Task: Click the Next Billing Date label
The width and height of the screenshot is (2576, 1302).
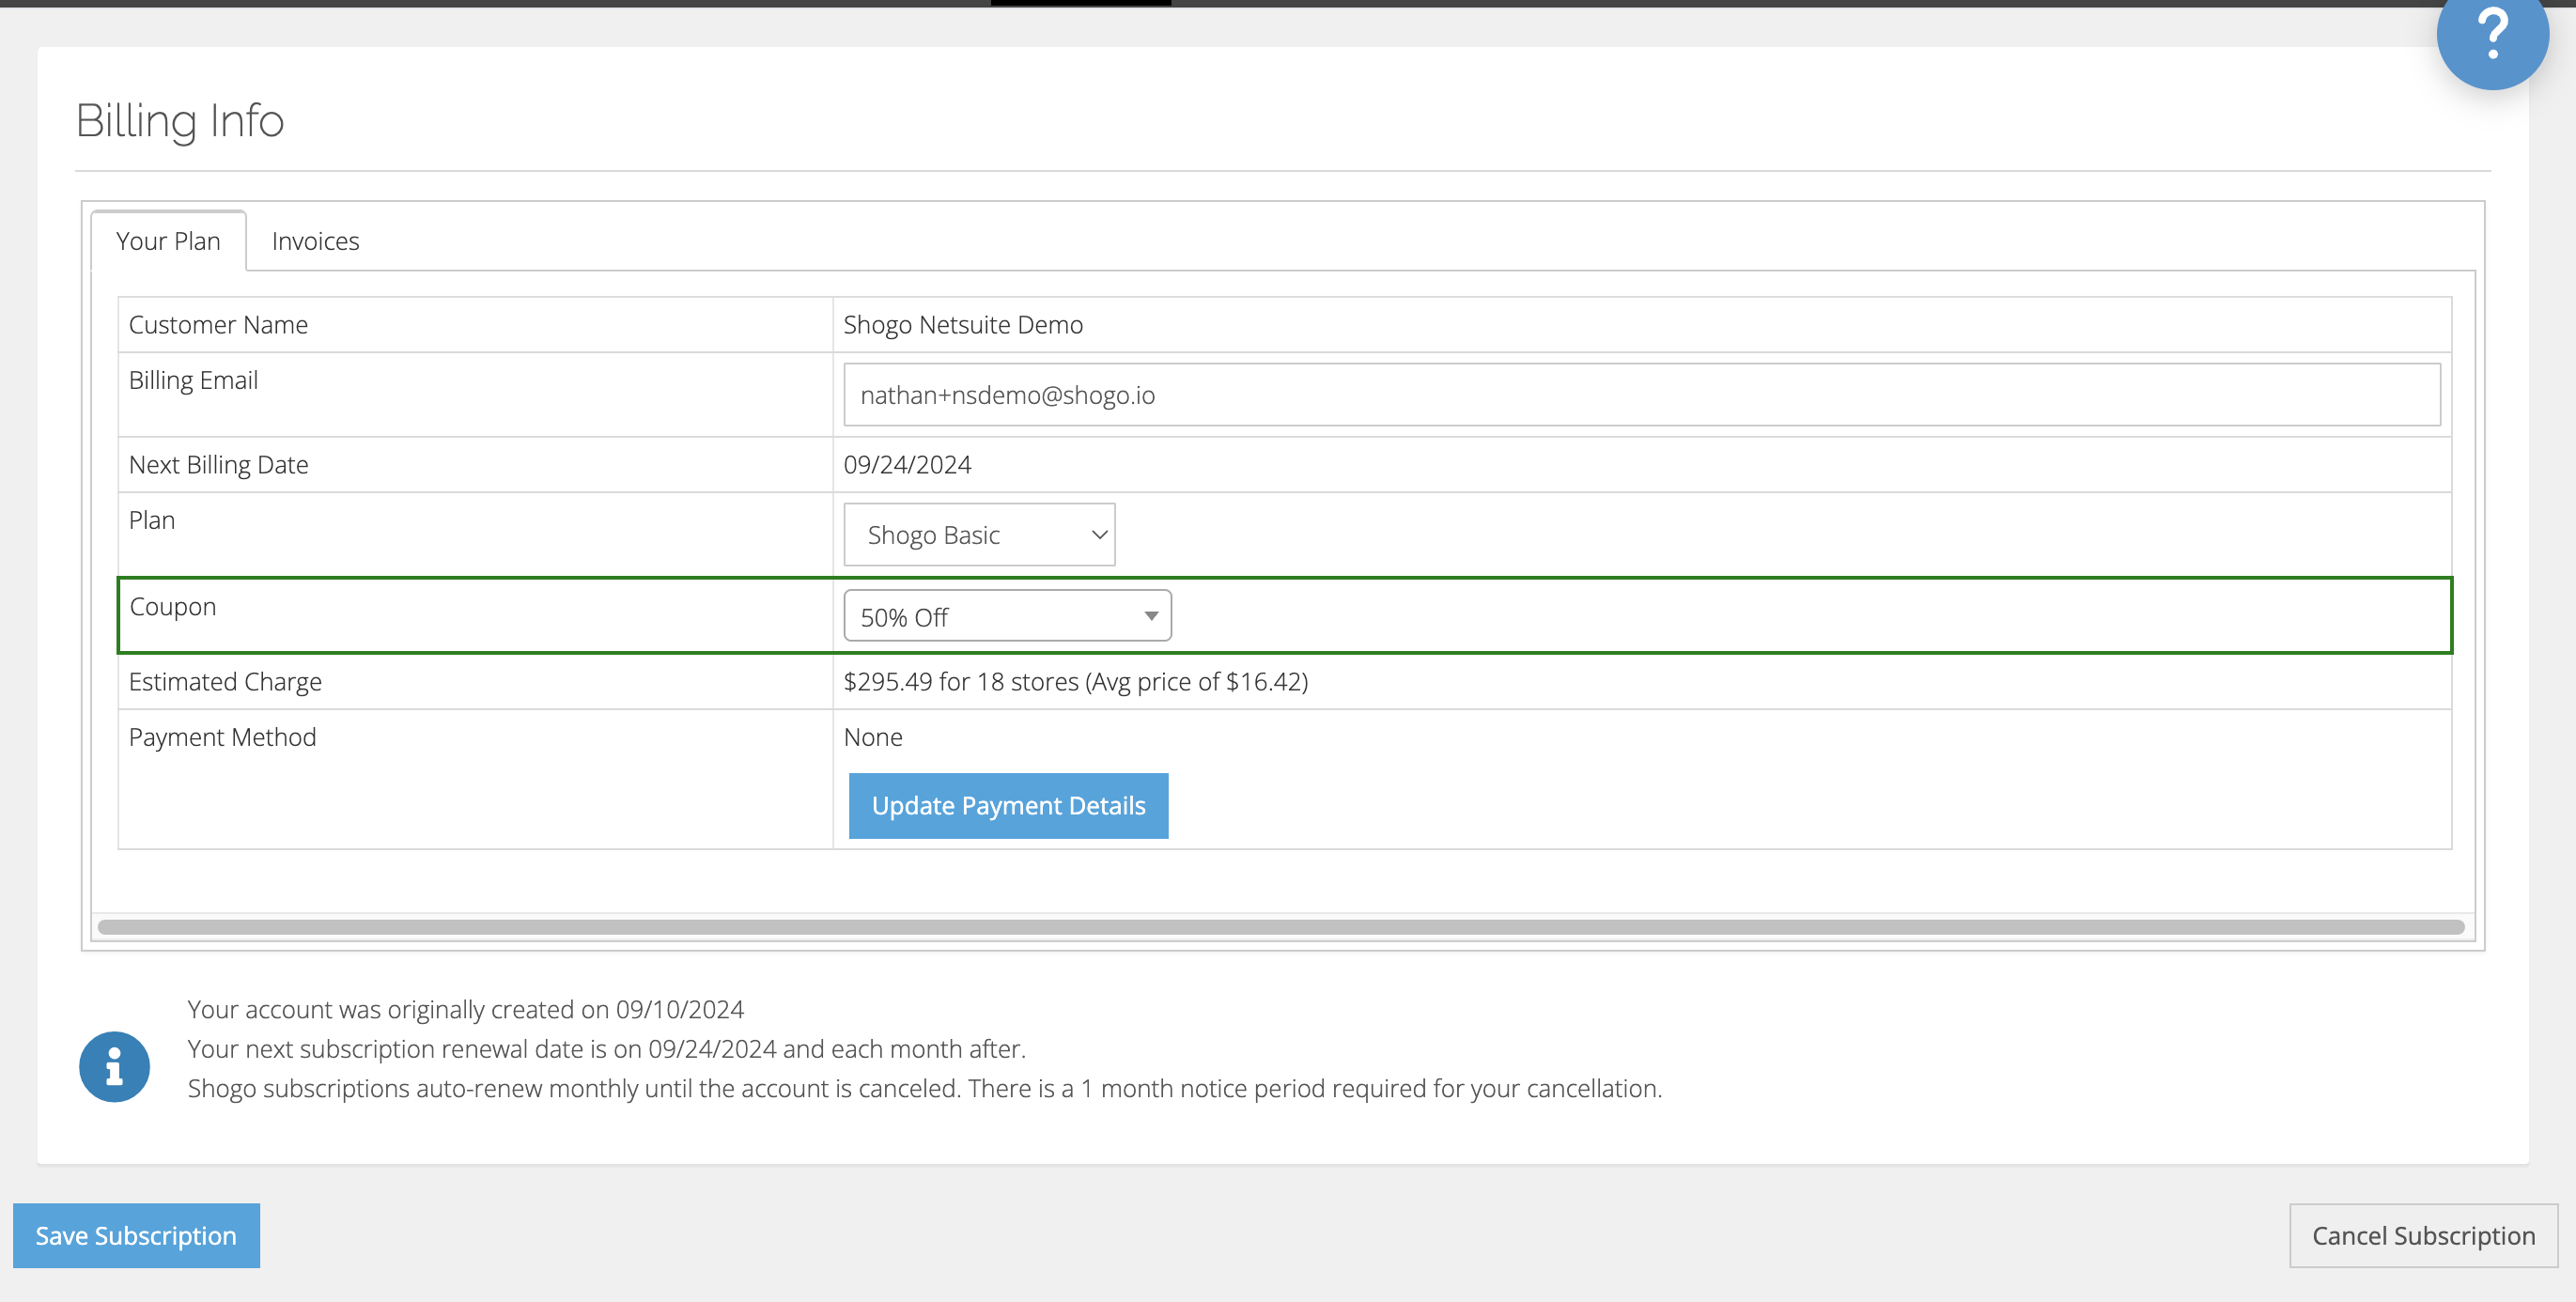Action: 218,465
